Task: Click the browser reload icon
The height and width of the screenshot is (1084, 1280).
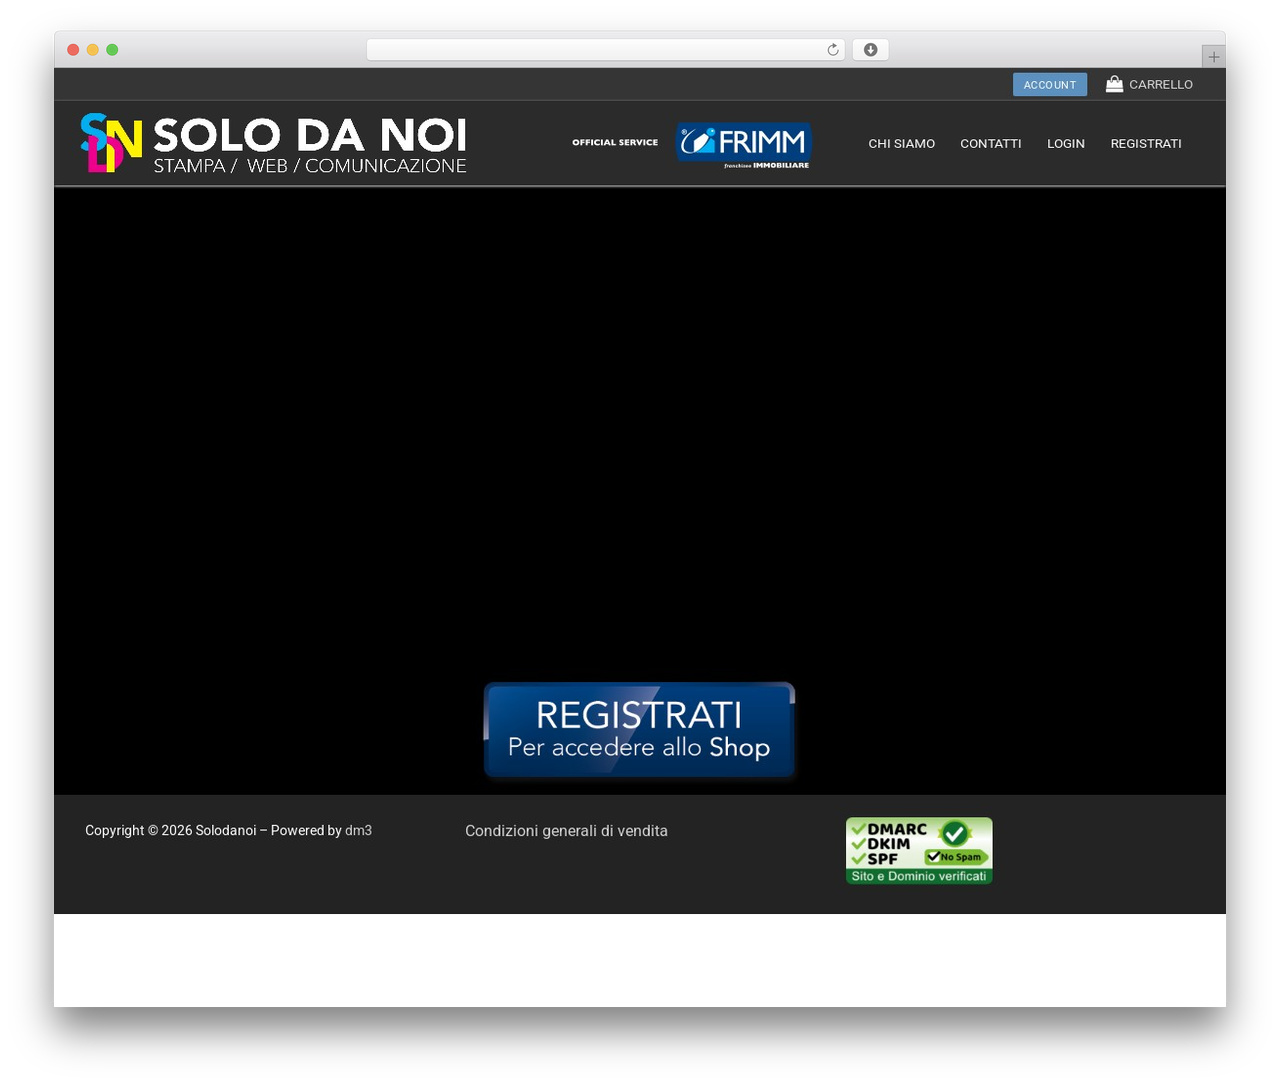Action: 832,50
